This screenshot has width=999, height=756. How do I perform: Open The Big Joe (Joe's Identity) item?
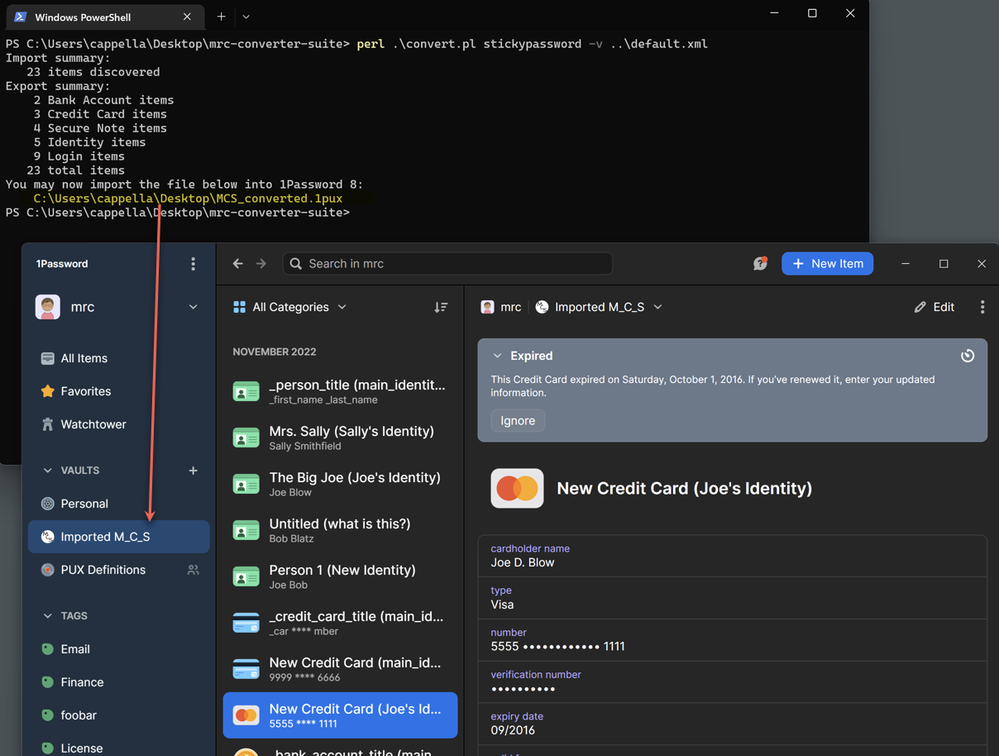tap(340, 484)
